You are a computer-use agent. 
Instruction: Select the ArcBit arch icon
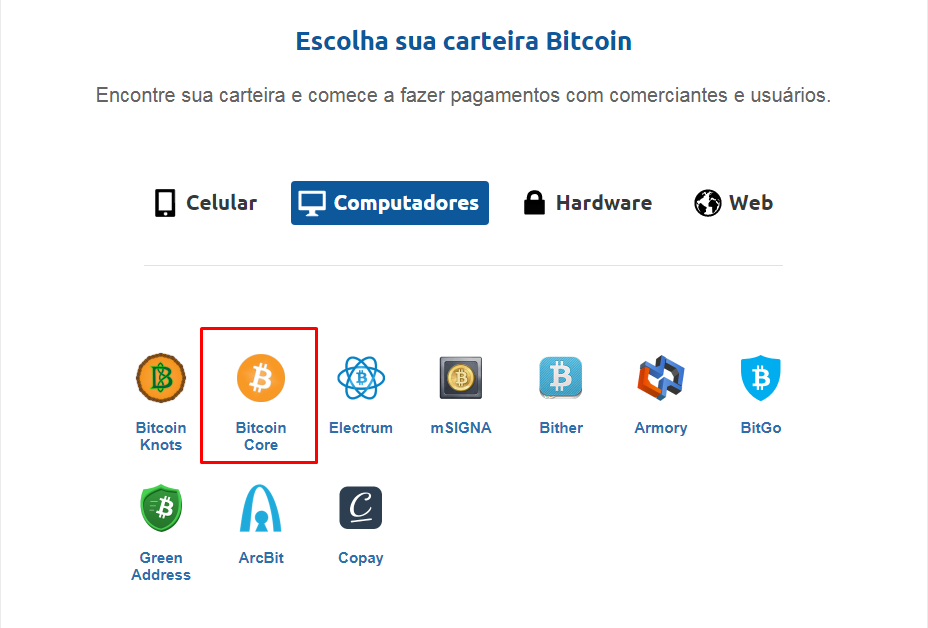pyautogui.click(x=261, y=508)
